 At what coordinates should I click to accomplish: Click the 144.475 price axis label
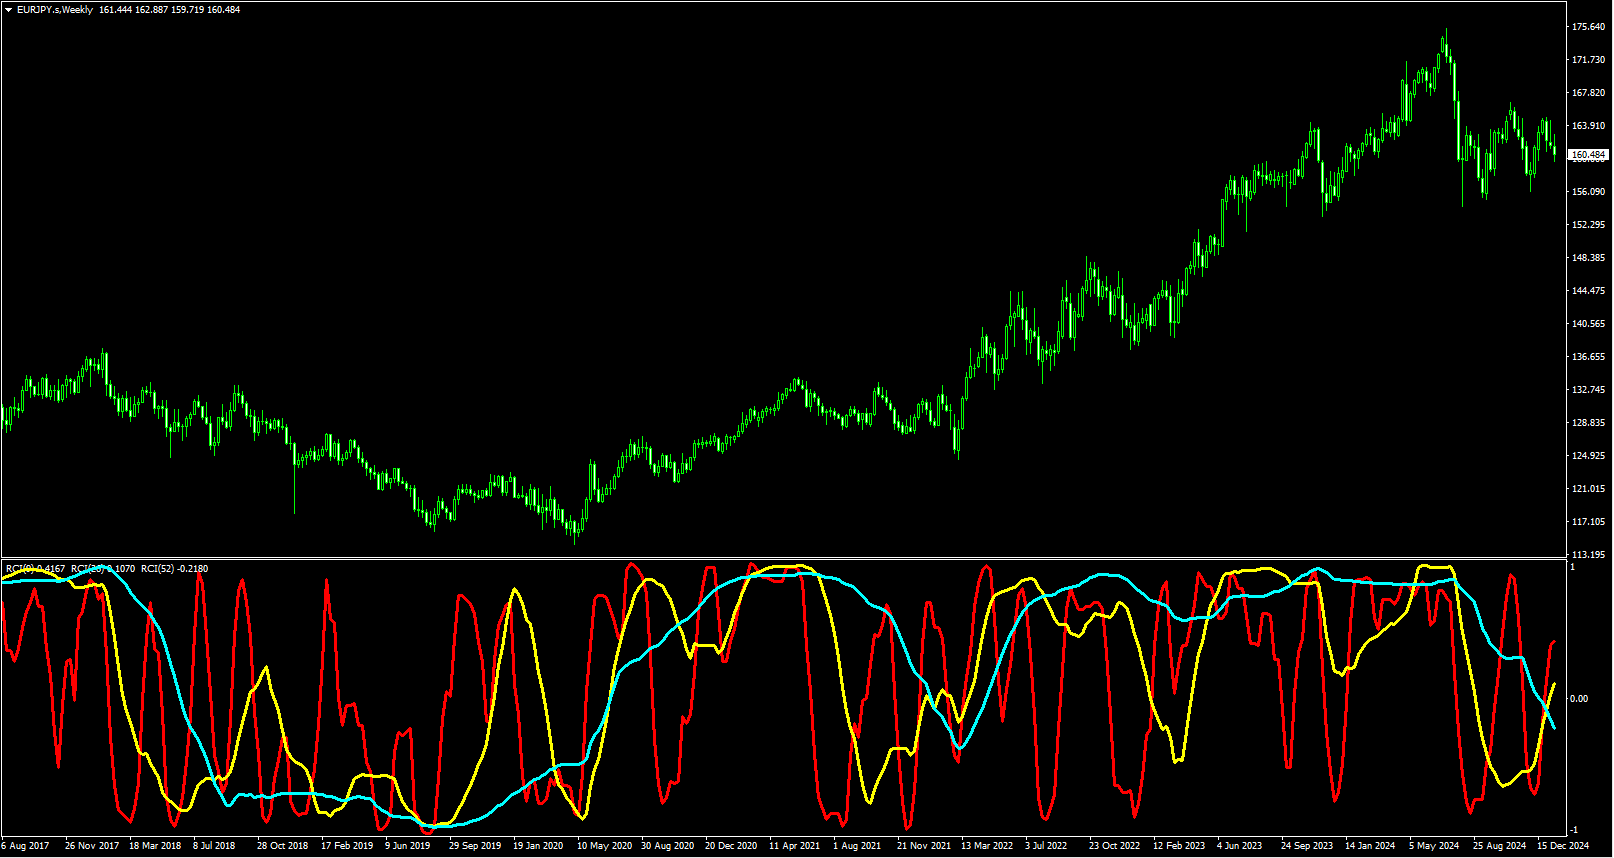pyautogui.click(x=1588, y=291)
